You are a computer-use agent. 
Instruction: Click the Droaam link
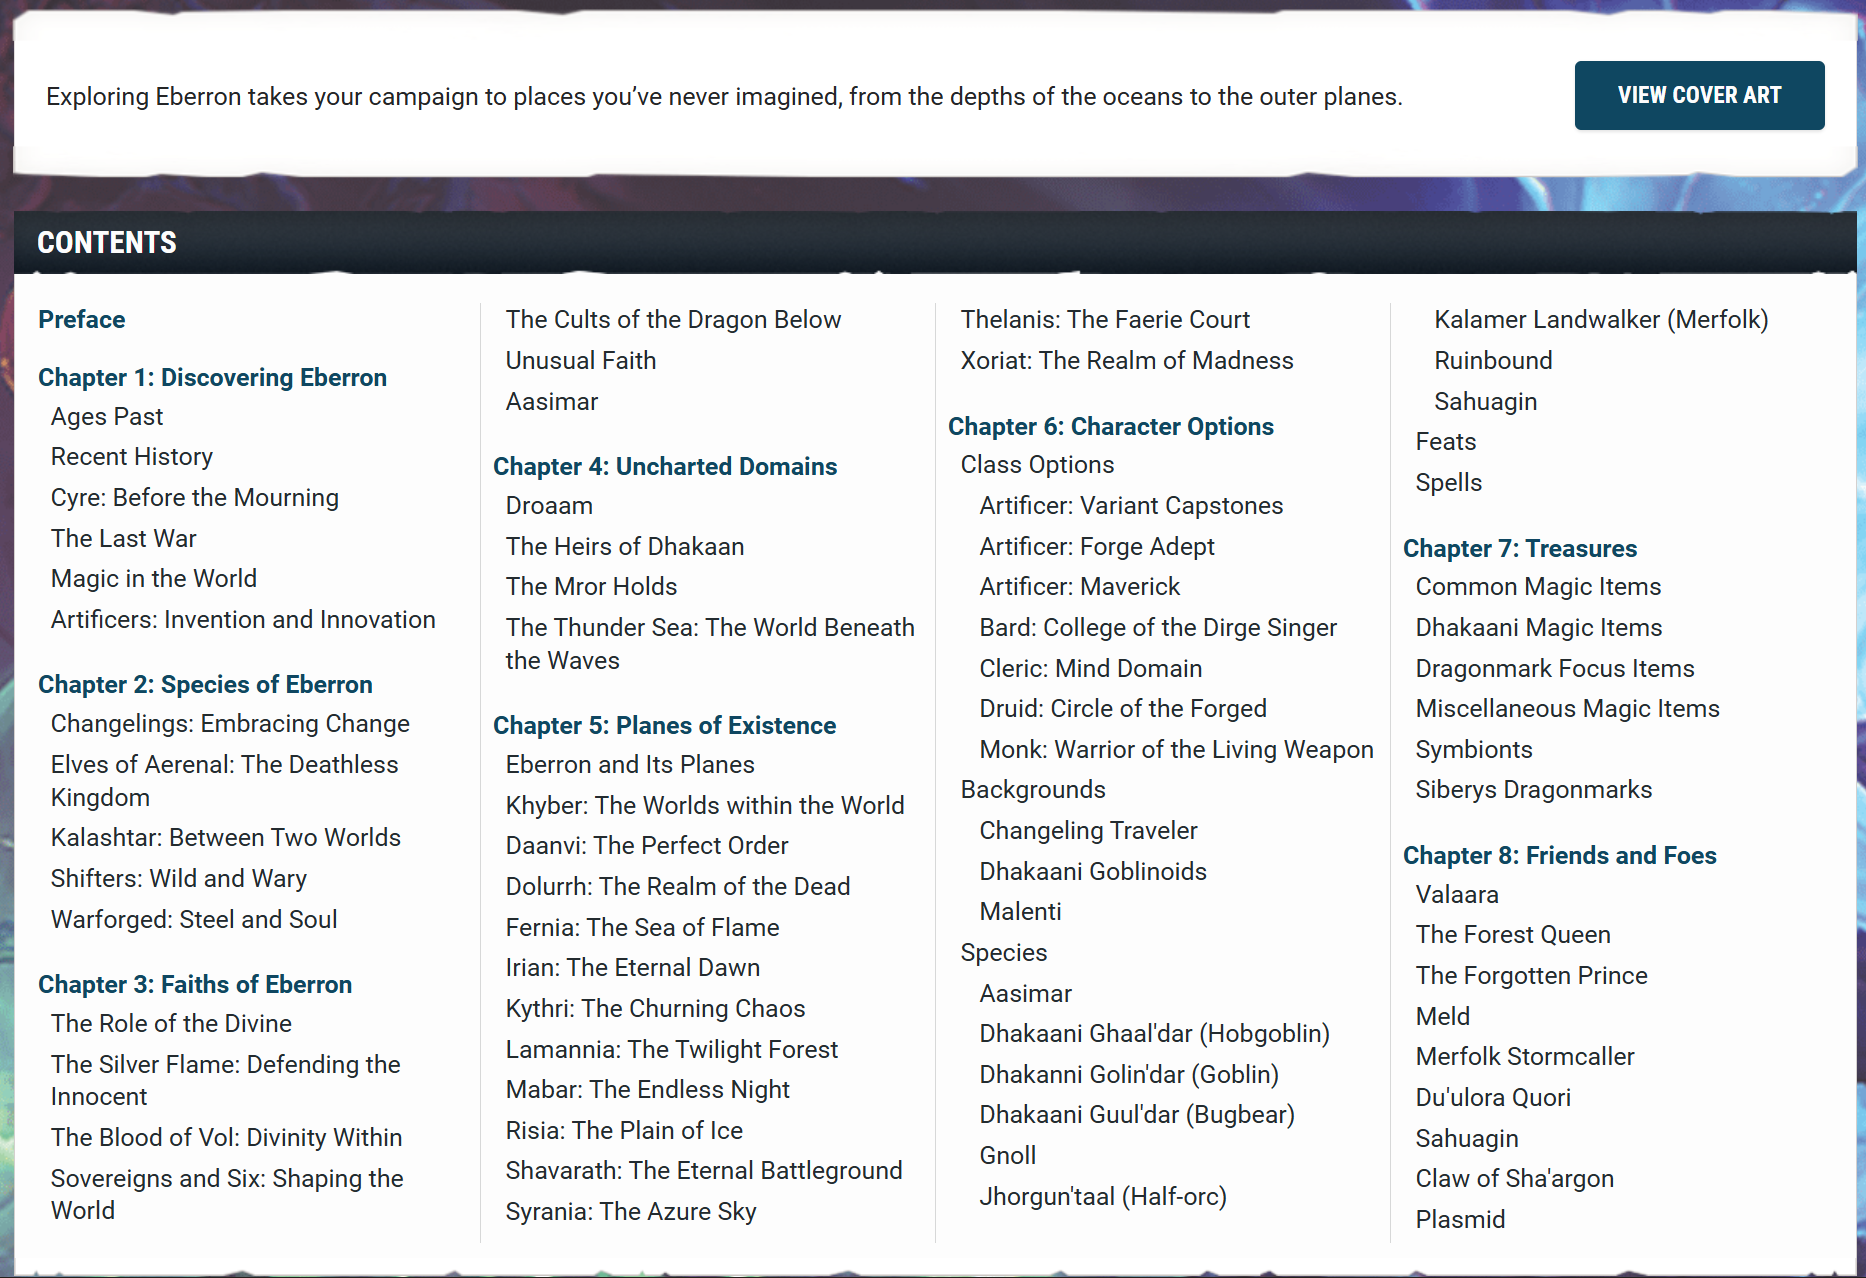[549, 506]
